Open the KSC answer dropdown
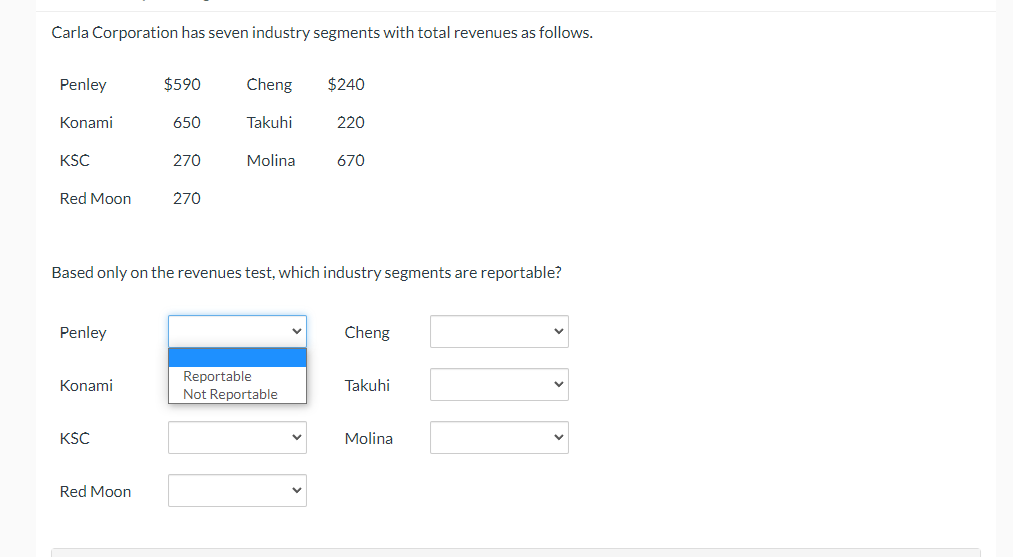This screenshot has width=1013, height=557. tap(237, 438)
